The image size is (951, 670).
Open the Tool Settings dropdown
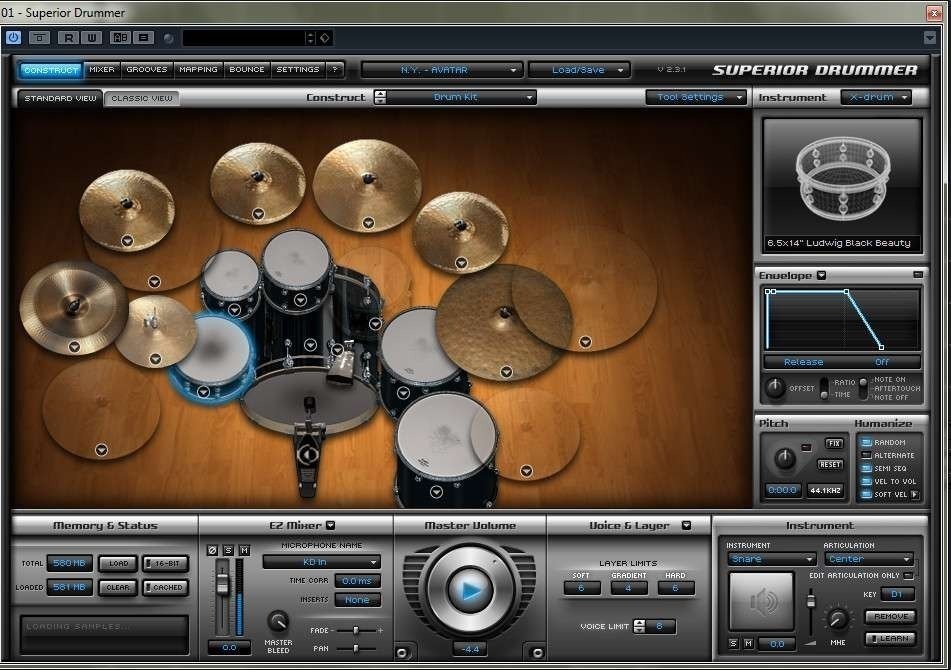point(696,97)
